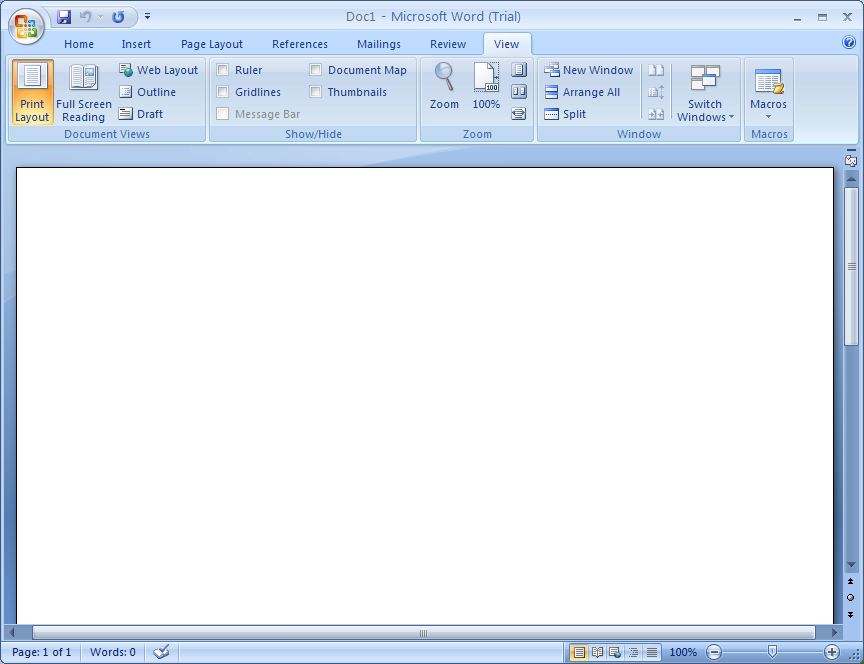Open the Mailings tab
864x664 pixels.
click(379, 44)
